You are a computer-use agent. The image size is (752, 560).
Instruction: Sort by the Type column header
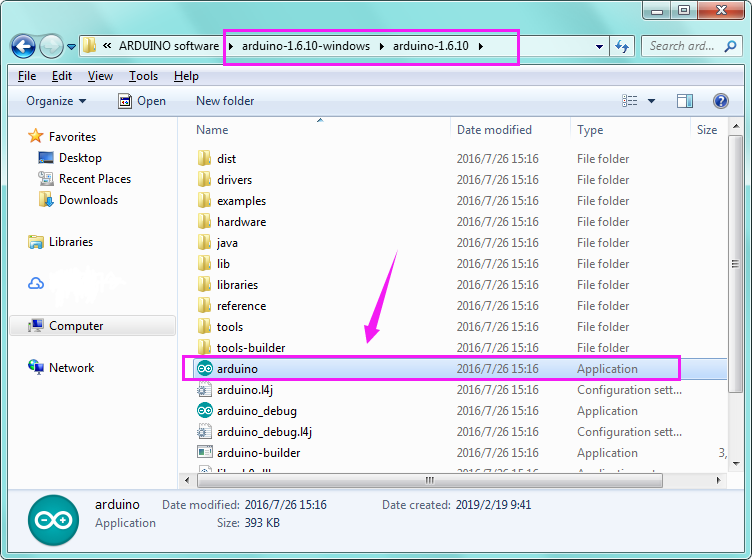click(x=590, y=130)
